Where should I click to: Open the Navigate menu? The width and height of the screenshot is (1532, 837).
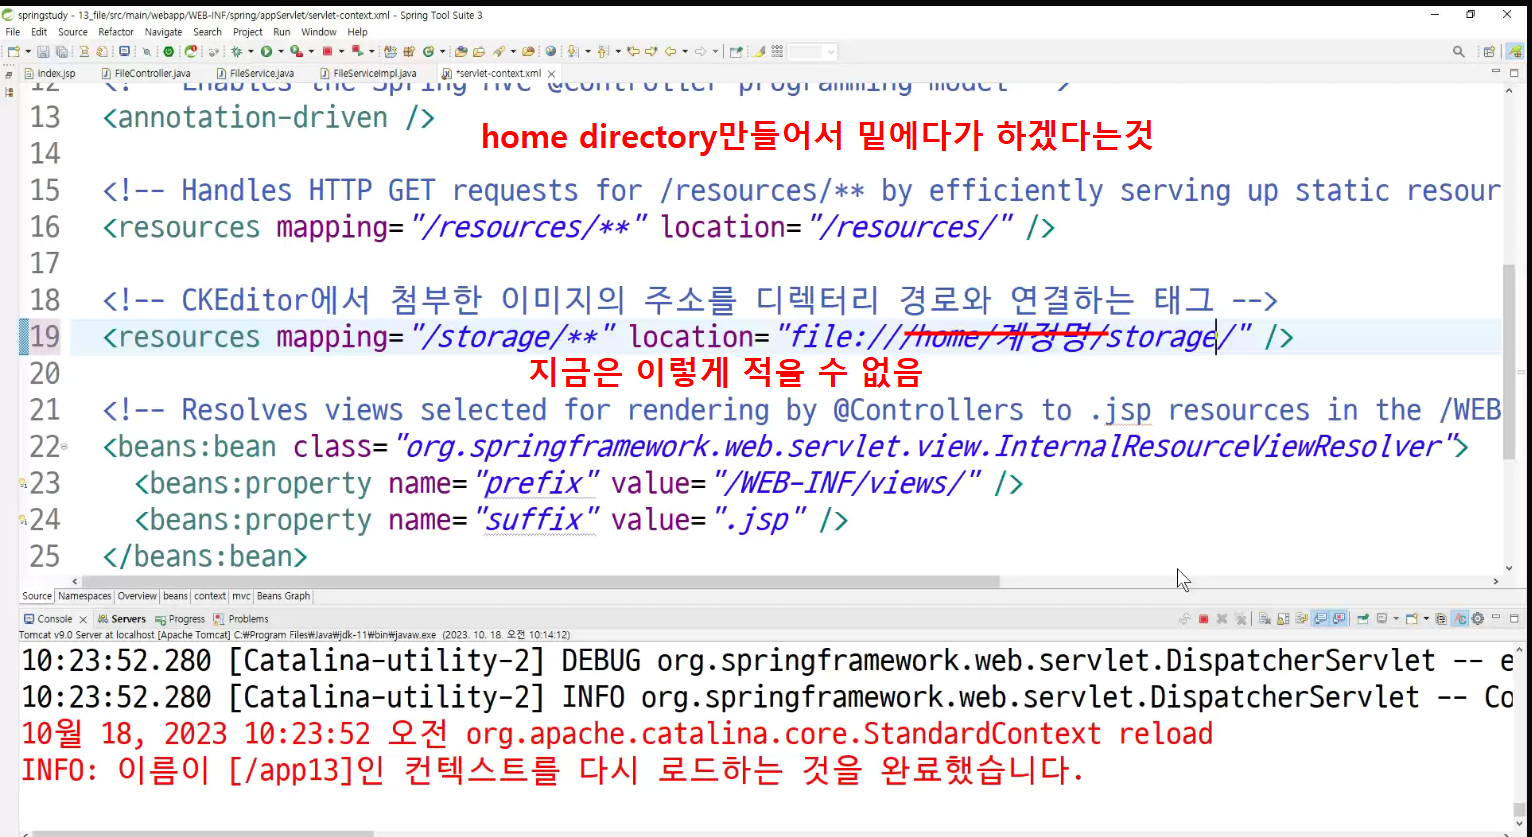pos(163,32)
